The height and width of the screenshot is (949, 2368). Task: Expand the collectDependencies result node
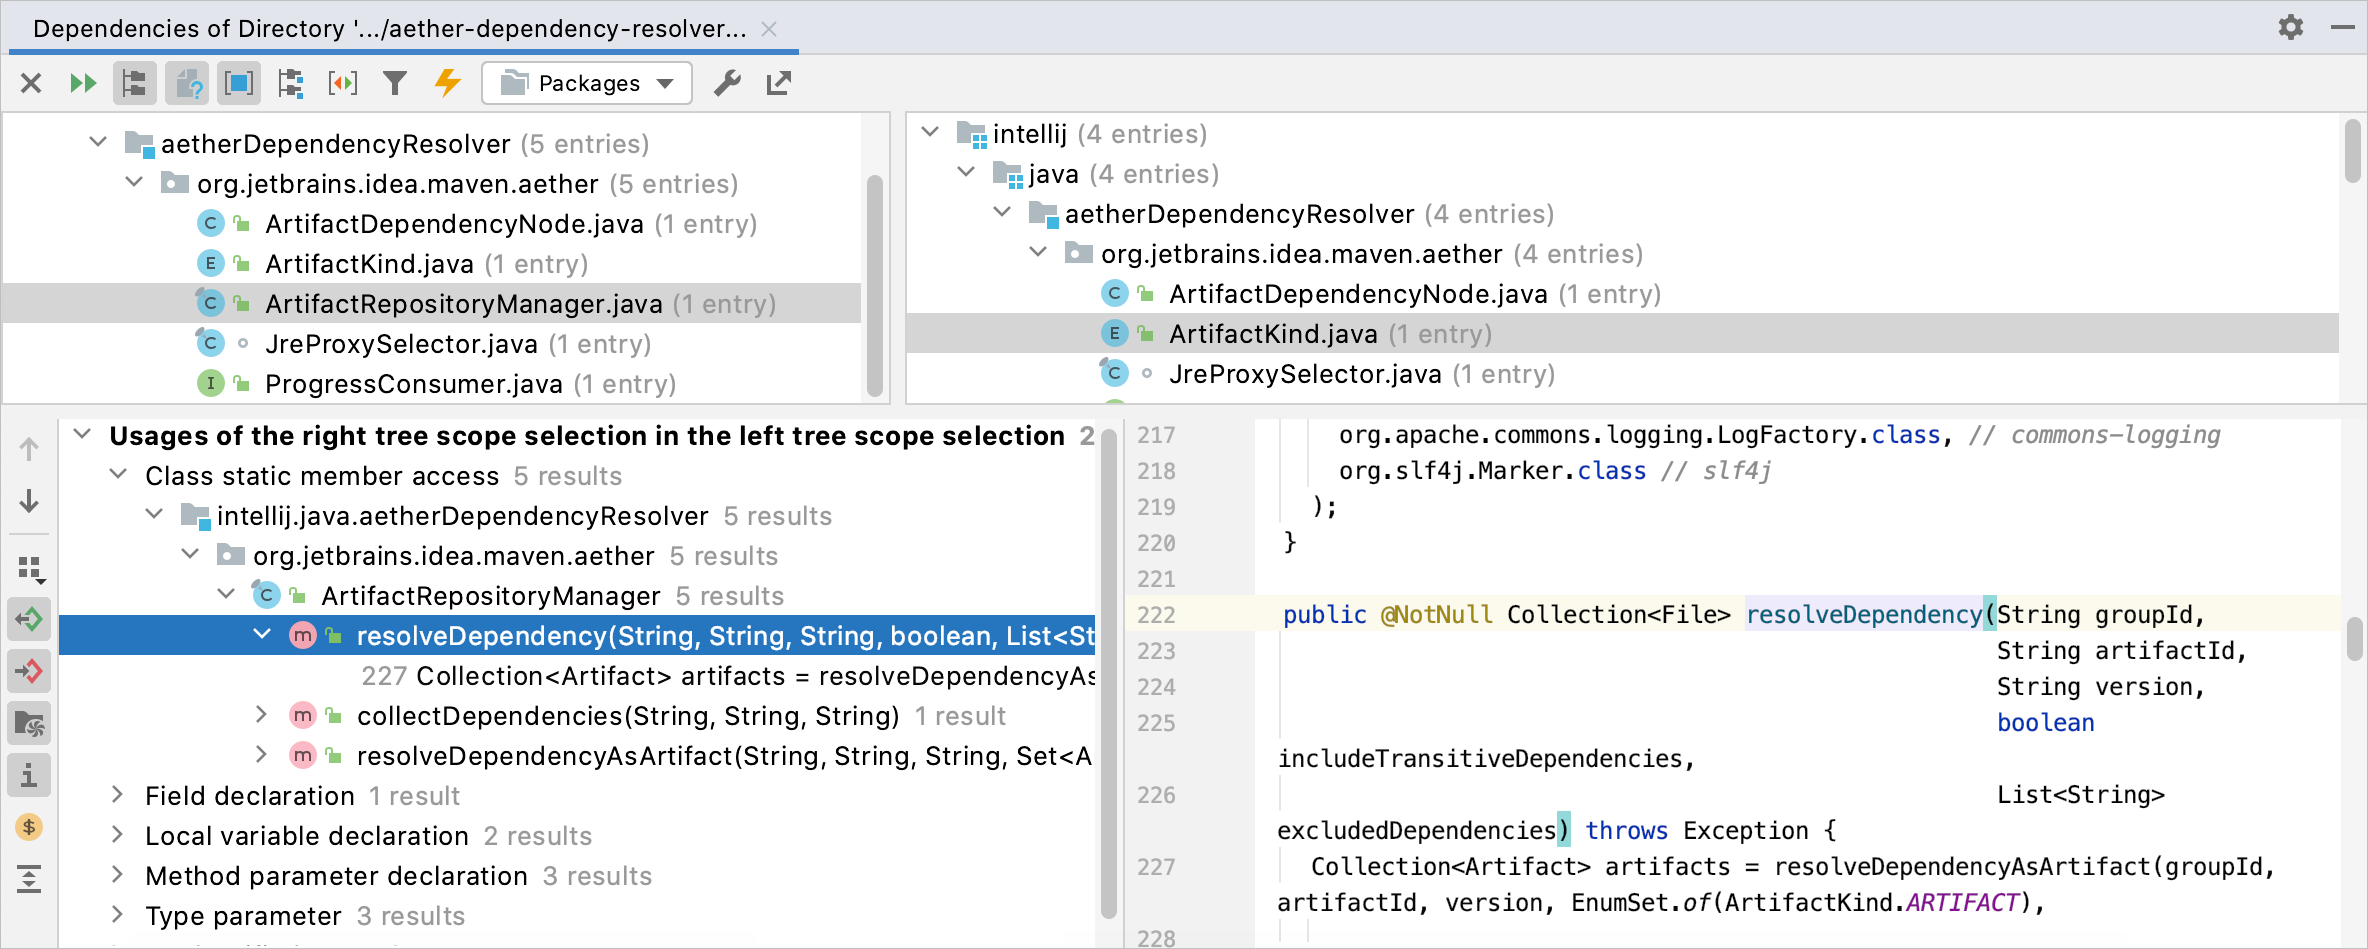point(262,715)
